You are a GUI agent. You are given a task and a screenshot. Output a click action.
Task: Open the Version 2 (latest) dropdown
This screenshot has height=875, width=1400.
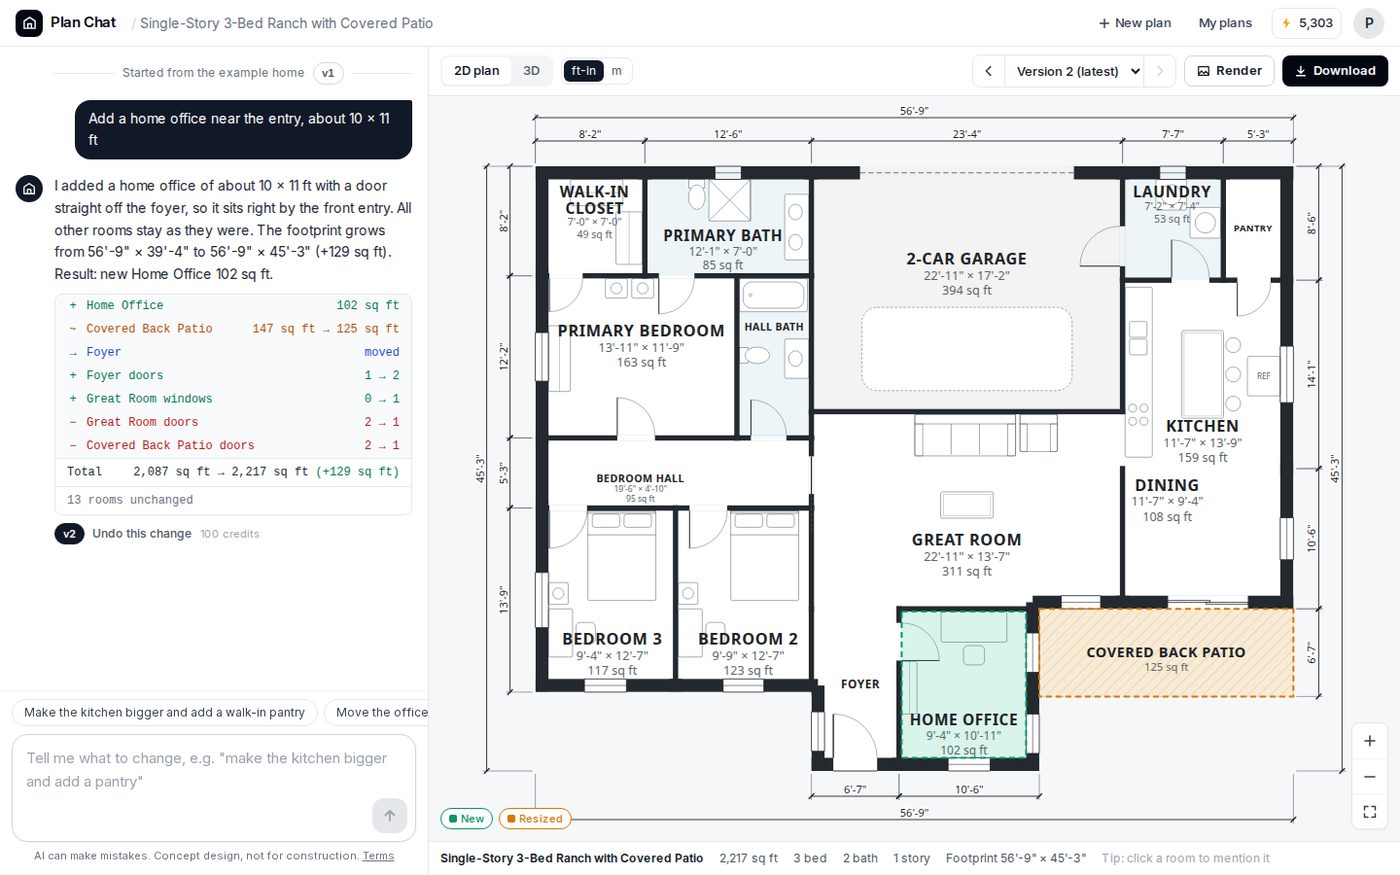tap(1075, 71)
